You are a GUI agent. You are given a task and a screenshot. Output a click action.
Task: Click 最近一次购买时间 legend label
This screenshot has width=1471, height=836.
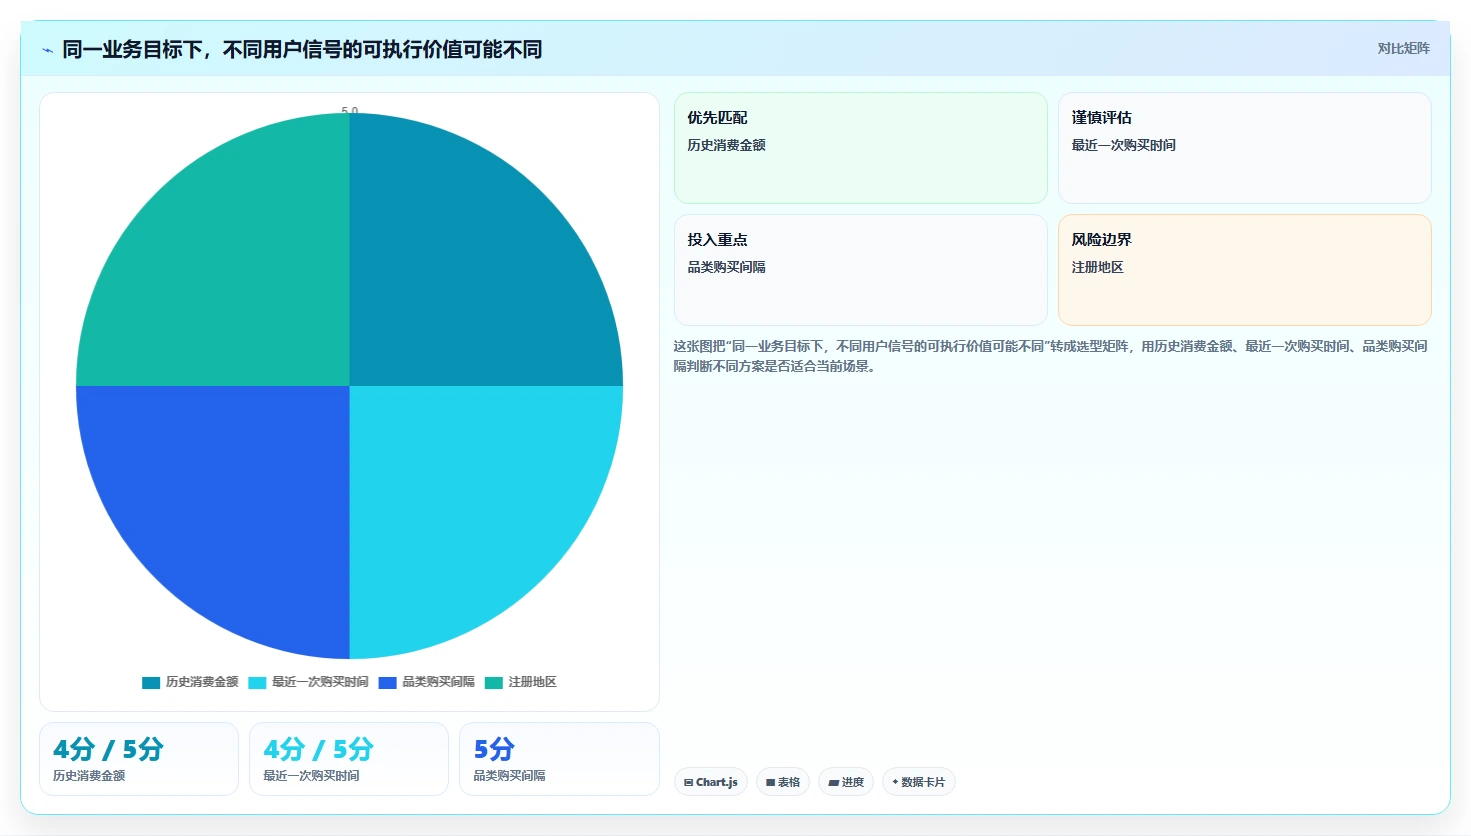pos(320,682)
